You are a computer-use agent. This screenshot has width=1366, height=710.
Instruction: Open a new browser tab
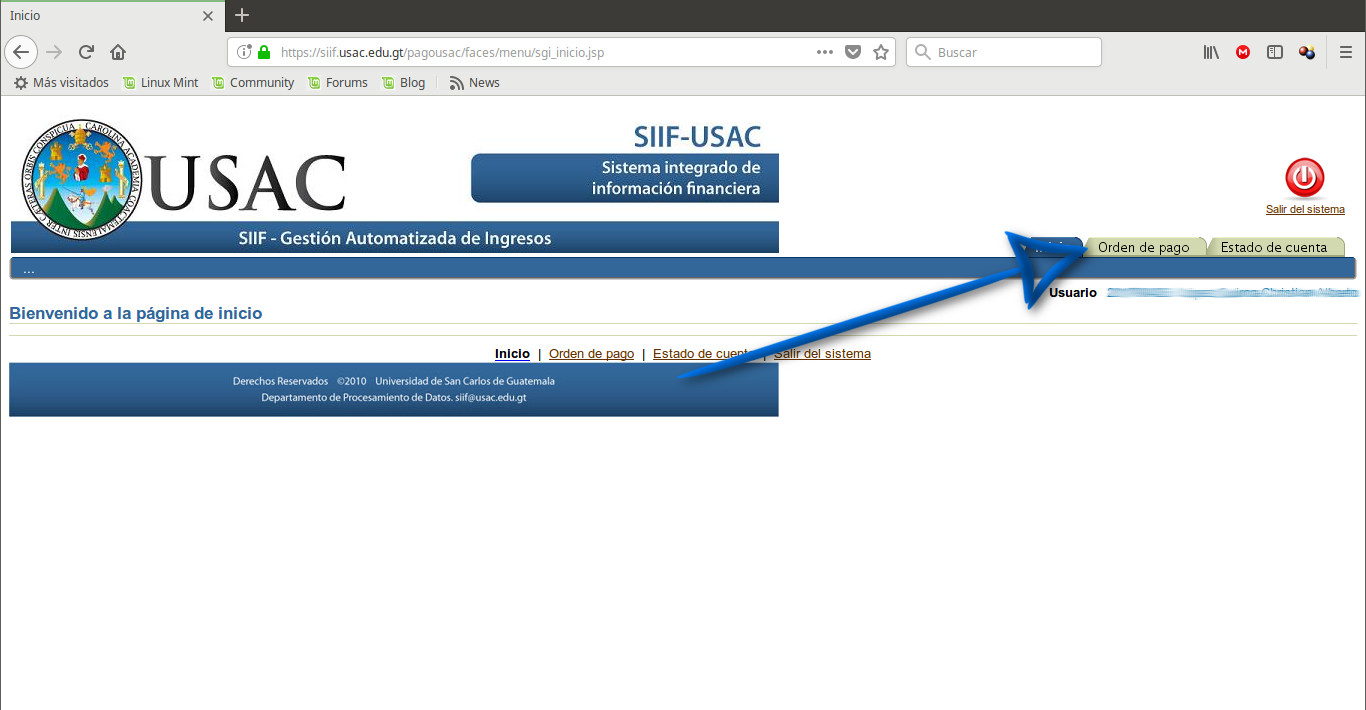(x=242, y=15)
